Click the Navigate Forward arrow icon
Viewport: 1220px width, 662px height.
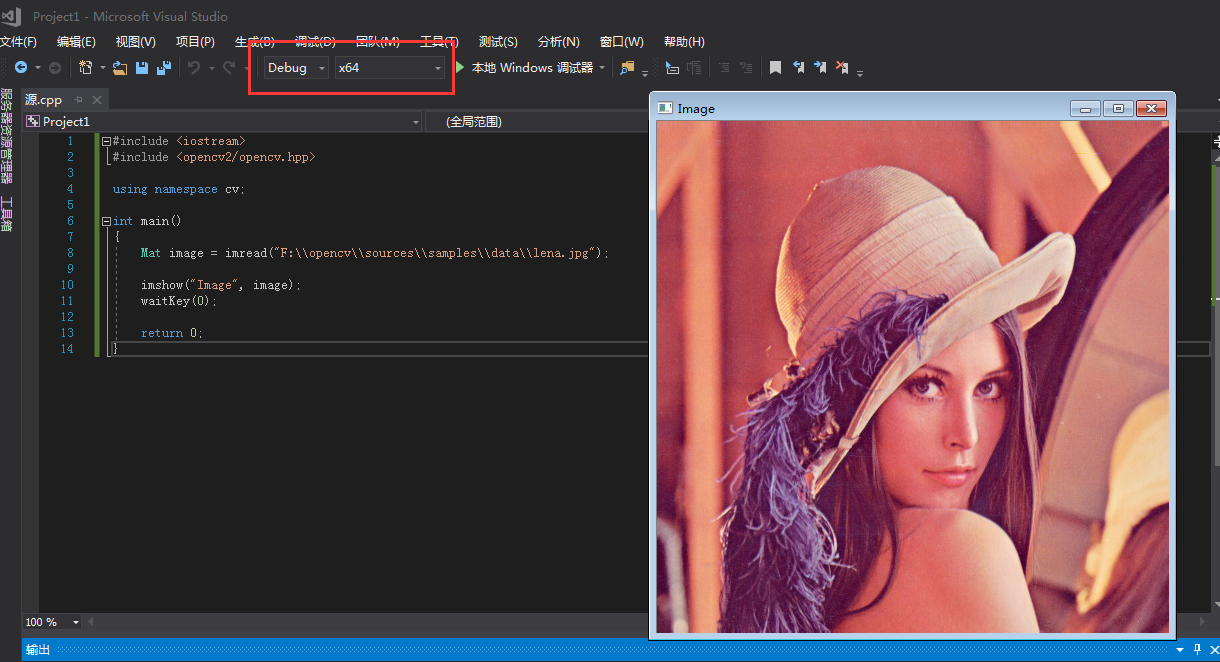click(55, 68)
